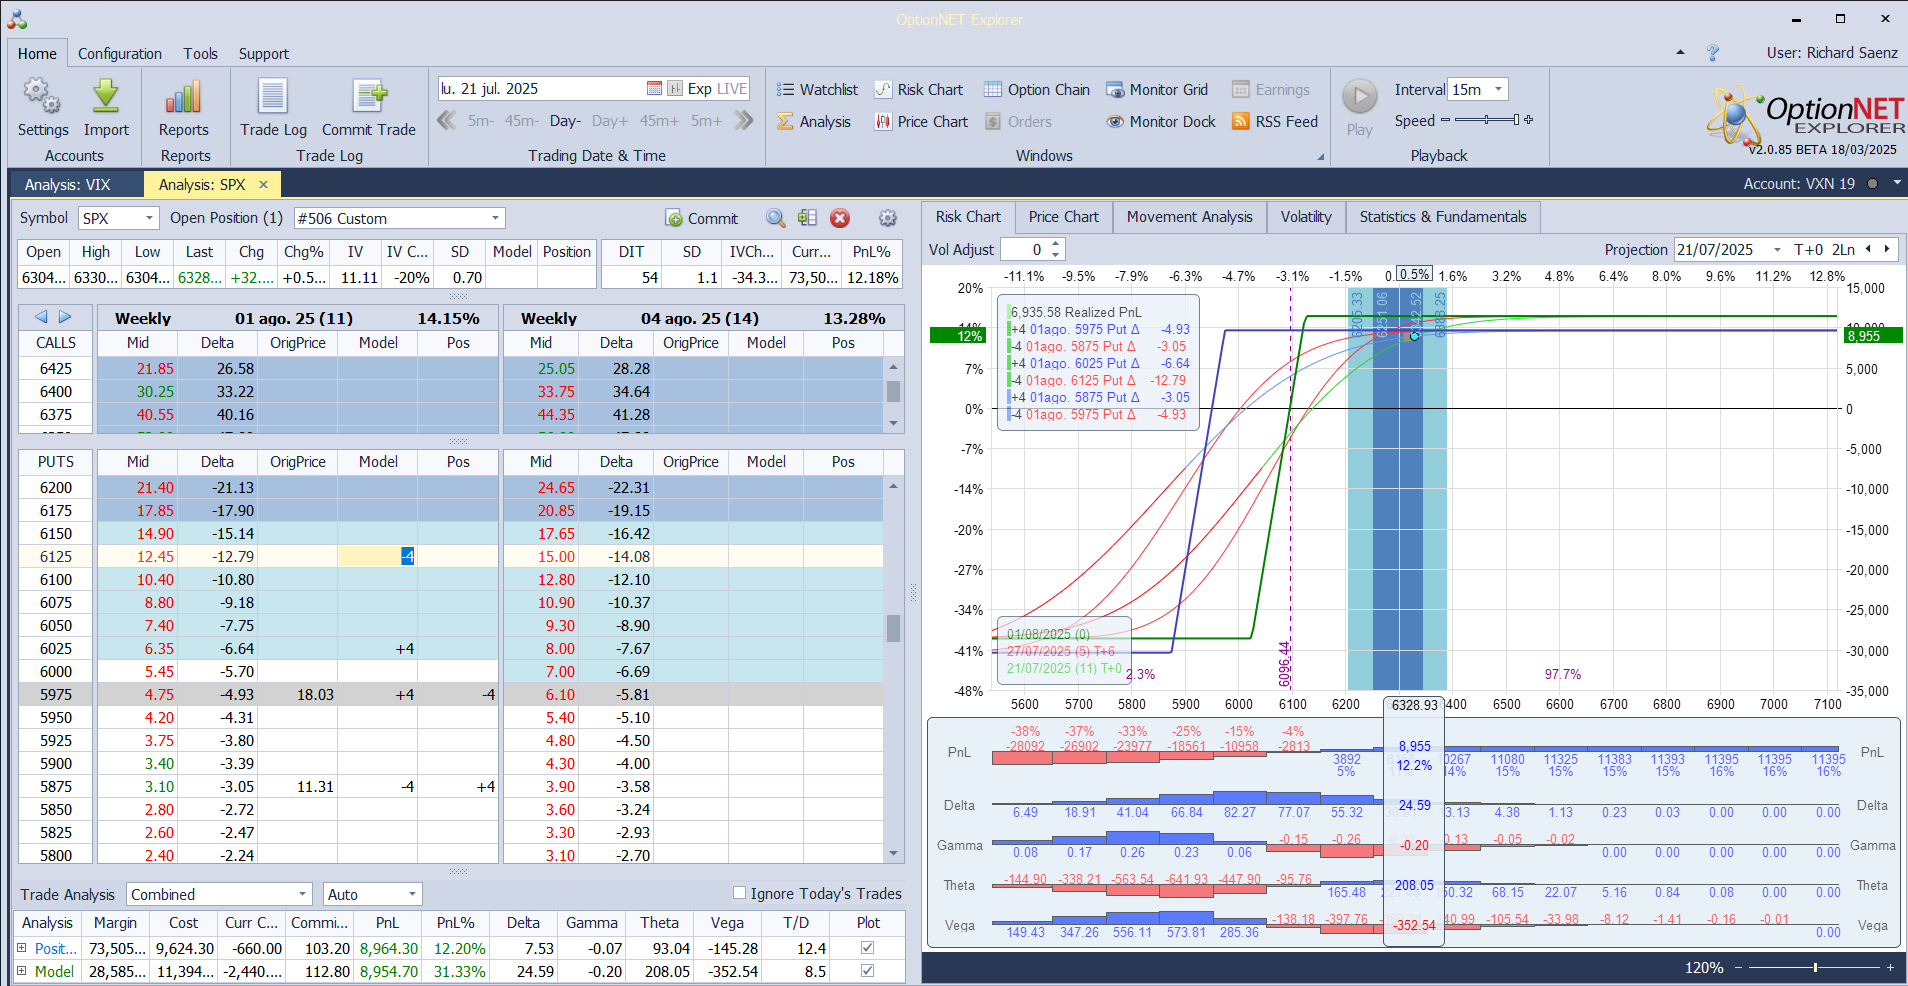Open the Settings gear in Accounts group
Image resolution: width=1908 pixels, height=986 pixels.
43,97
